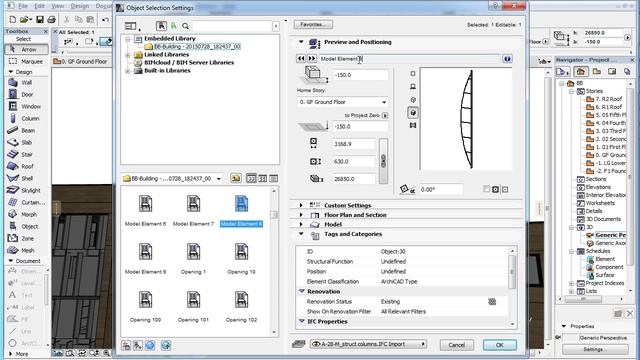Toggle the dimension chain link icon
The height and width of the screenshot is (360, 640).
pyautogui.click(x=383, y=161)
